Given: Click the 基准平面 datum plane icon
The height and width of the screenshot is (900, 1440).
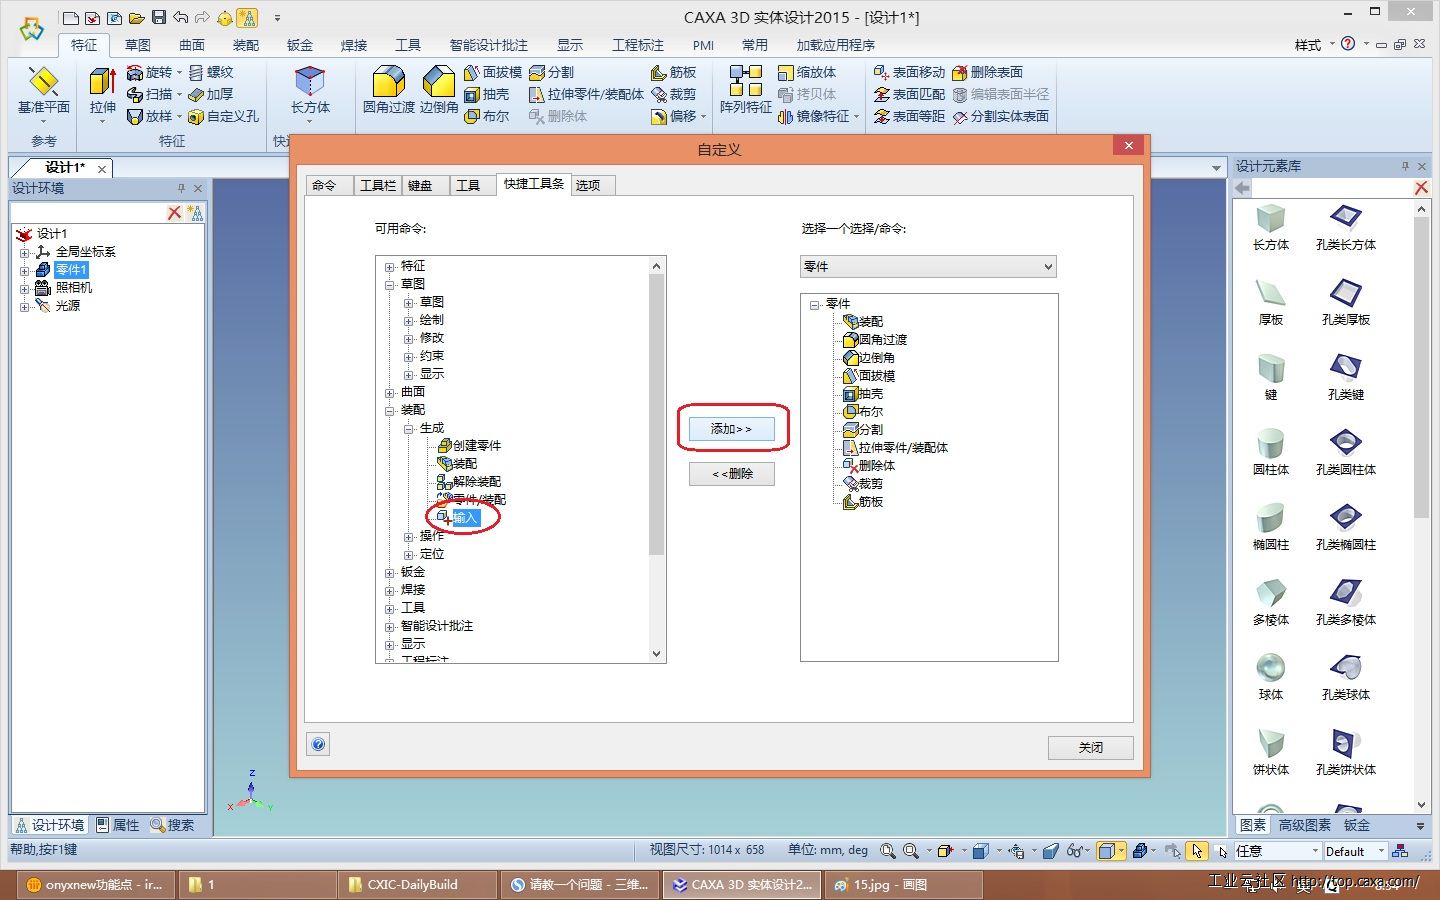Looking at the screenshot, I should [44, 91].
